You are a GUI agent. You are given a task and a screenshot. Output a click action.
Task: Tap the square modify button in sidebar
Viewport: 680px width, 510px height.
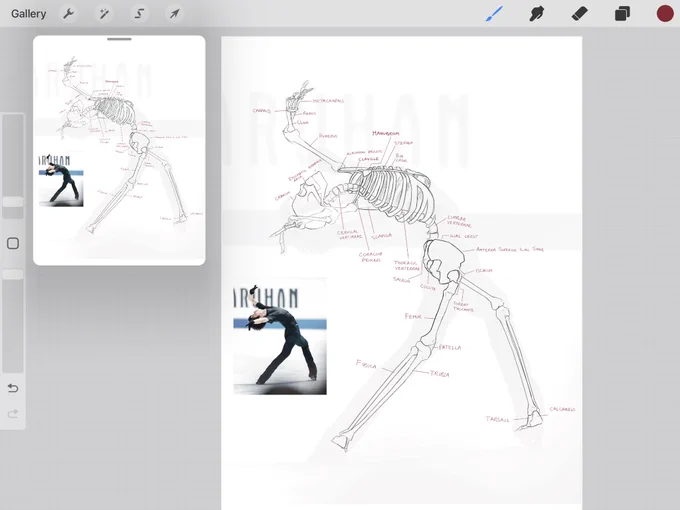point(13,243)
